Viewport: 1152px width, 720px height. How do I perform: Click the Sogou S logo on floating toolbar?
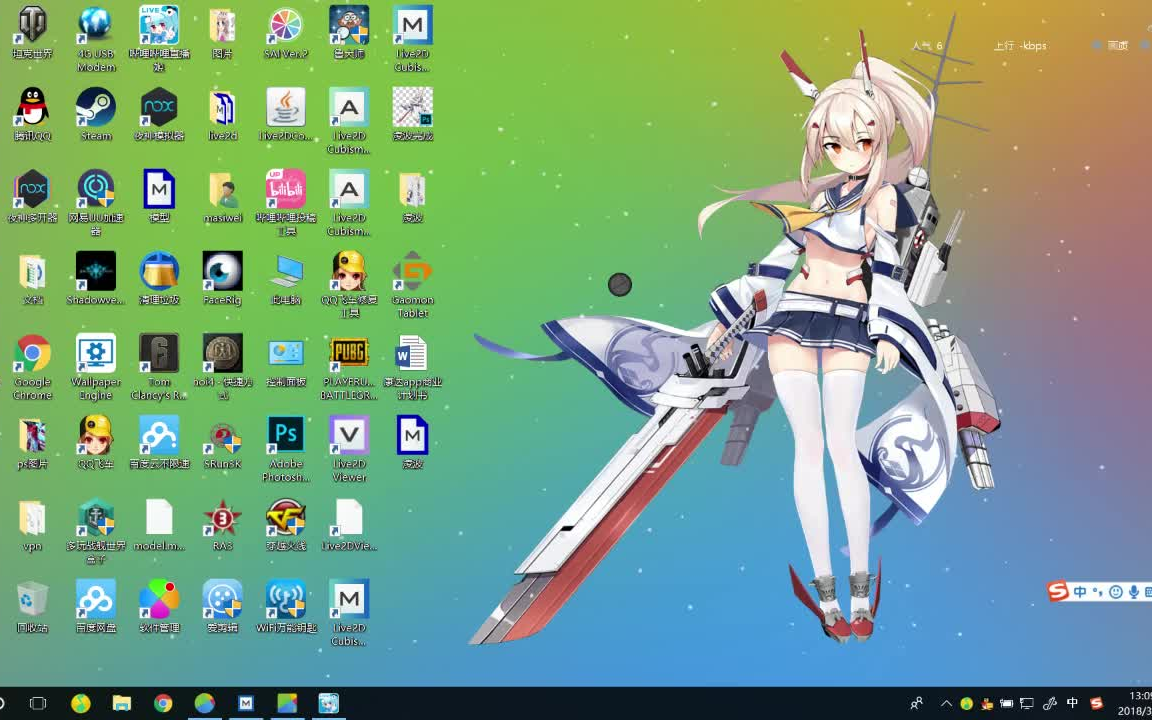tap(1058, 591)
